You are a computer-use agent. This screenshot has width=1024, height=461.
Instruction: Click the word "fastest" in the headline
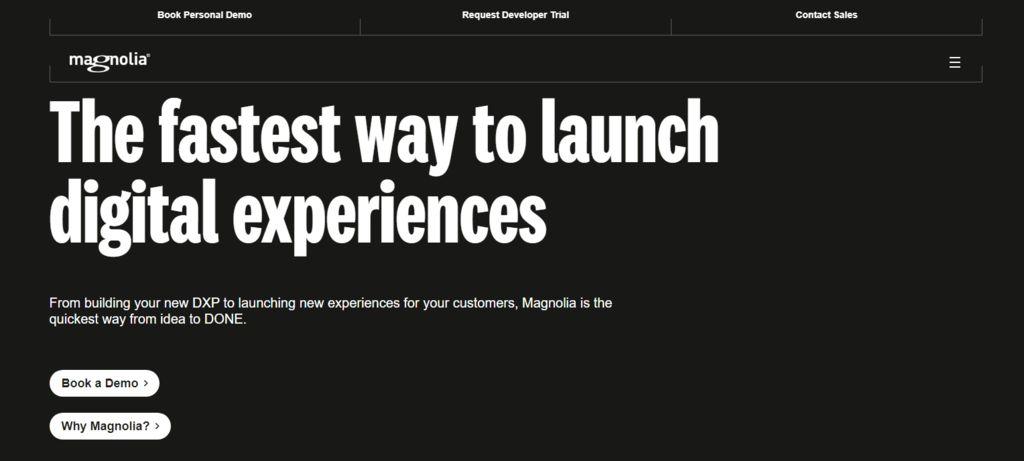click(249, 133)
